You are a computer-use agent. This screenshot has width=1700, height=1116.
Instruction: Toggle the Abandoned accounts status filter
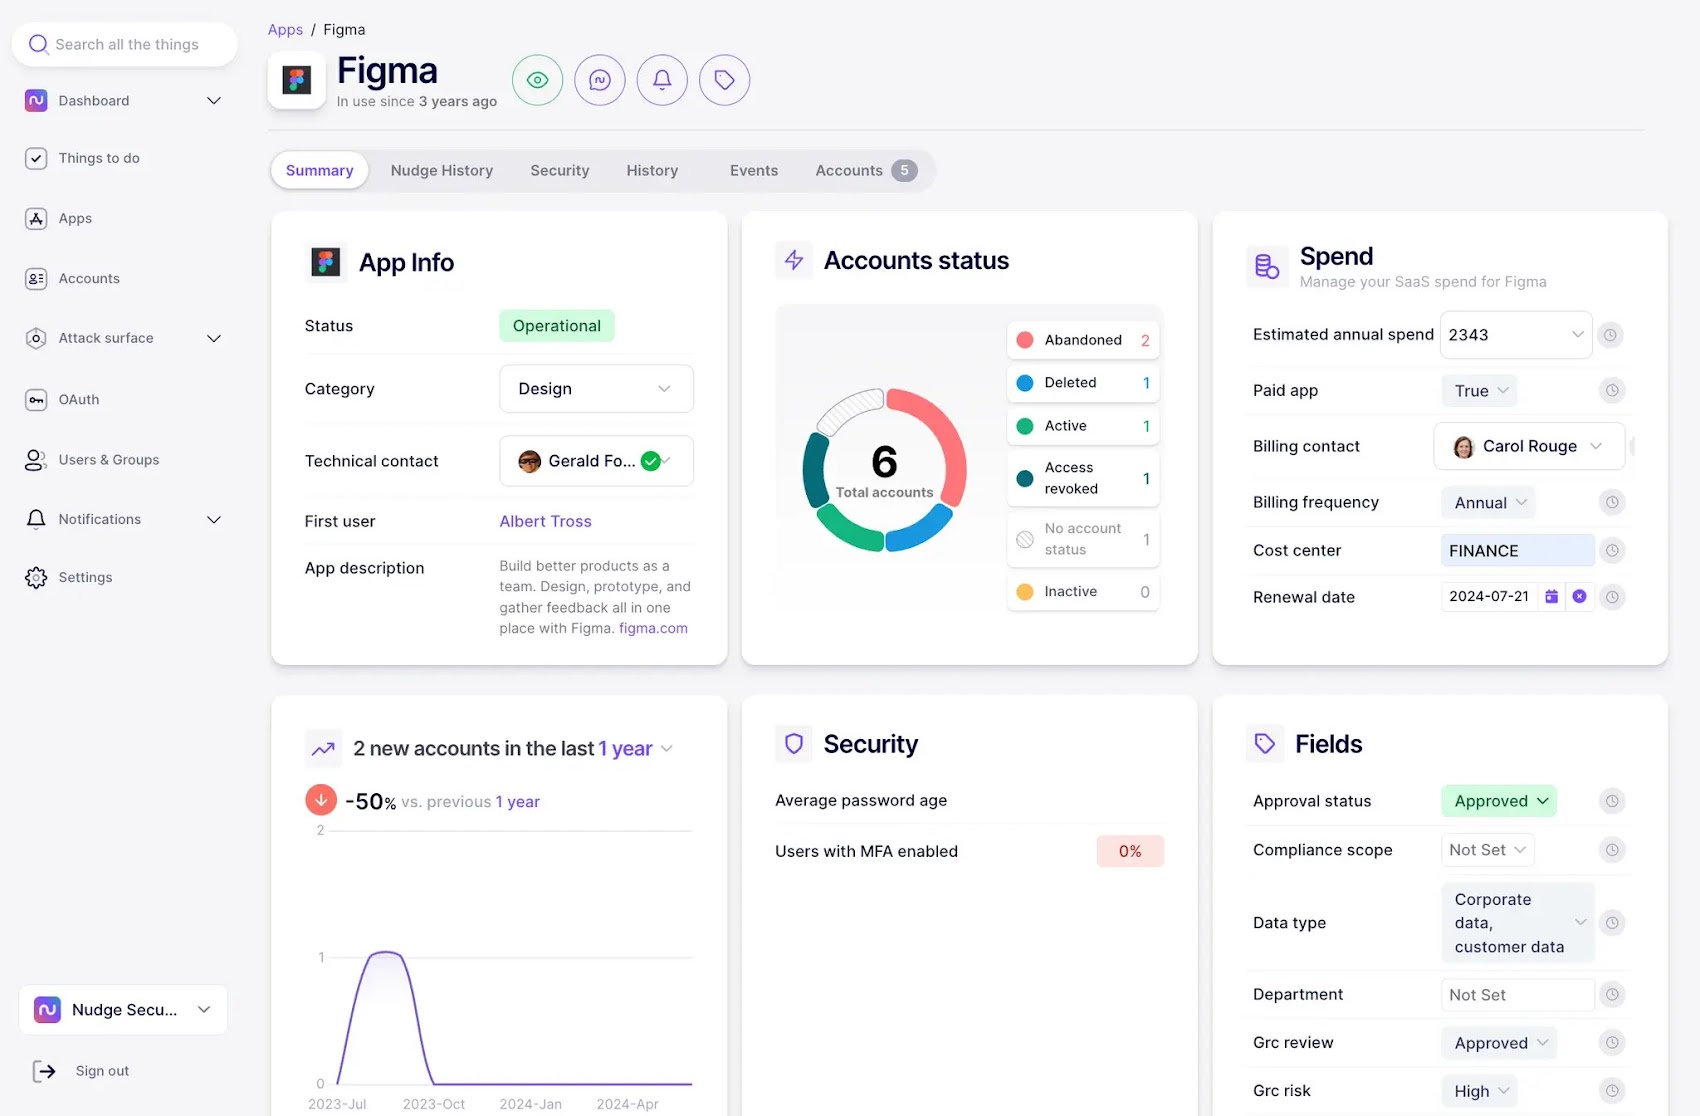1083,340
